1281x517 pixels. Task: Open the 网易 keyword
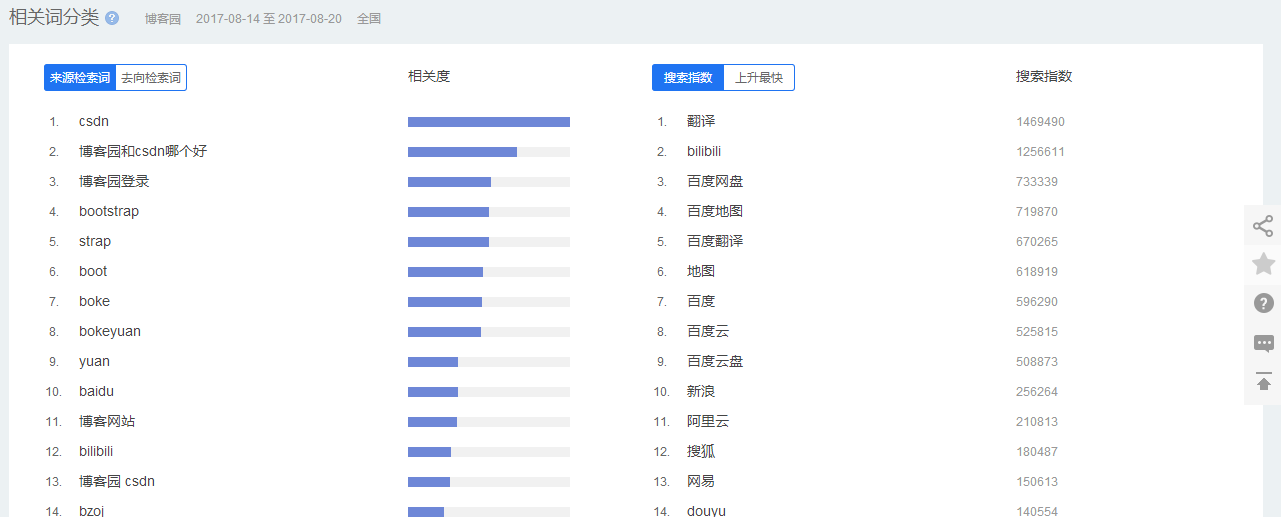click(x=701, y=481)
